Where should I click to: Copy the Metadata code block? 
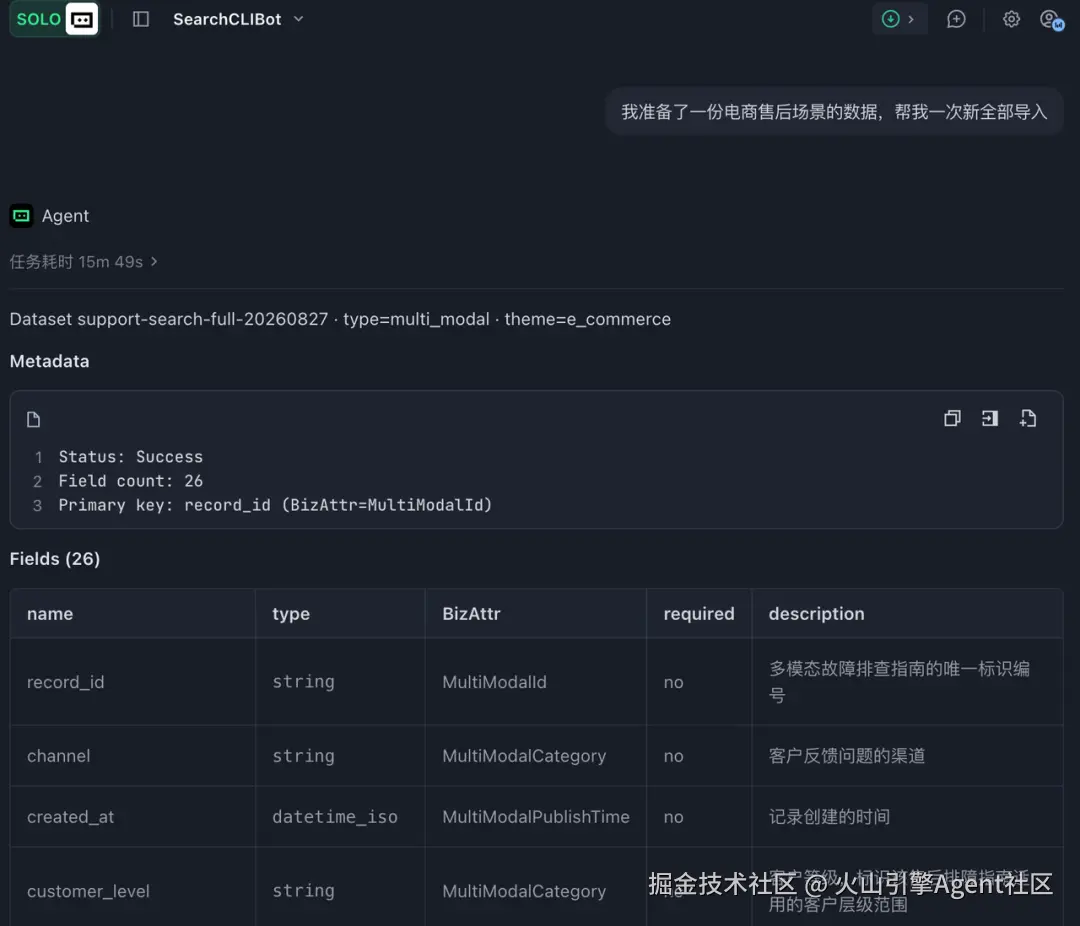pyautogui.click(x=952, y=418)
